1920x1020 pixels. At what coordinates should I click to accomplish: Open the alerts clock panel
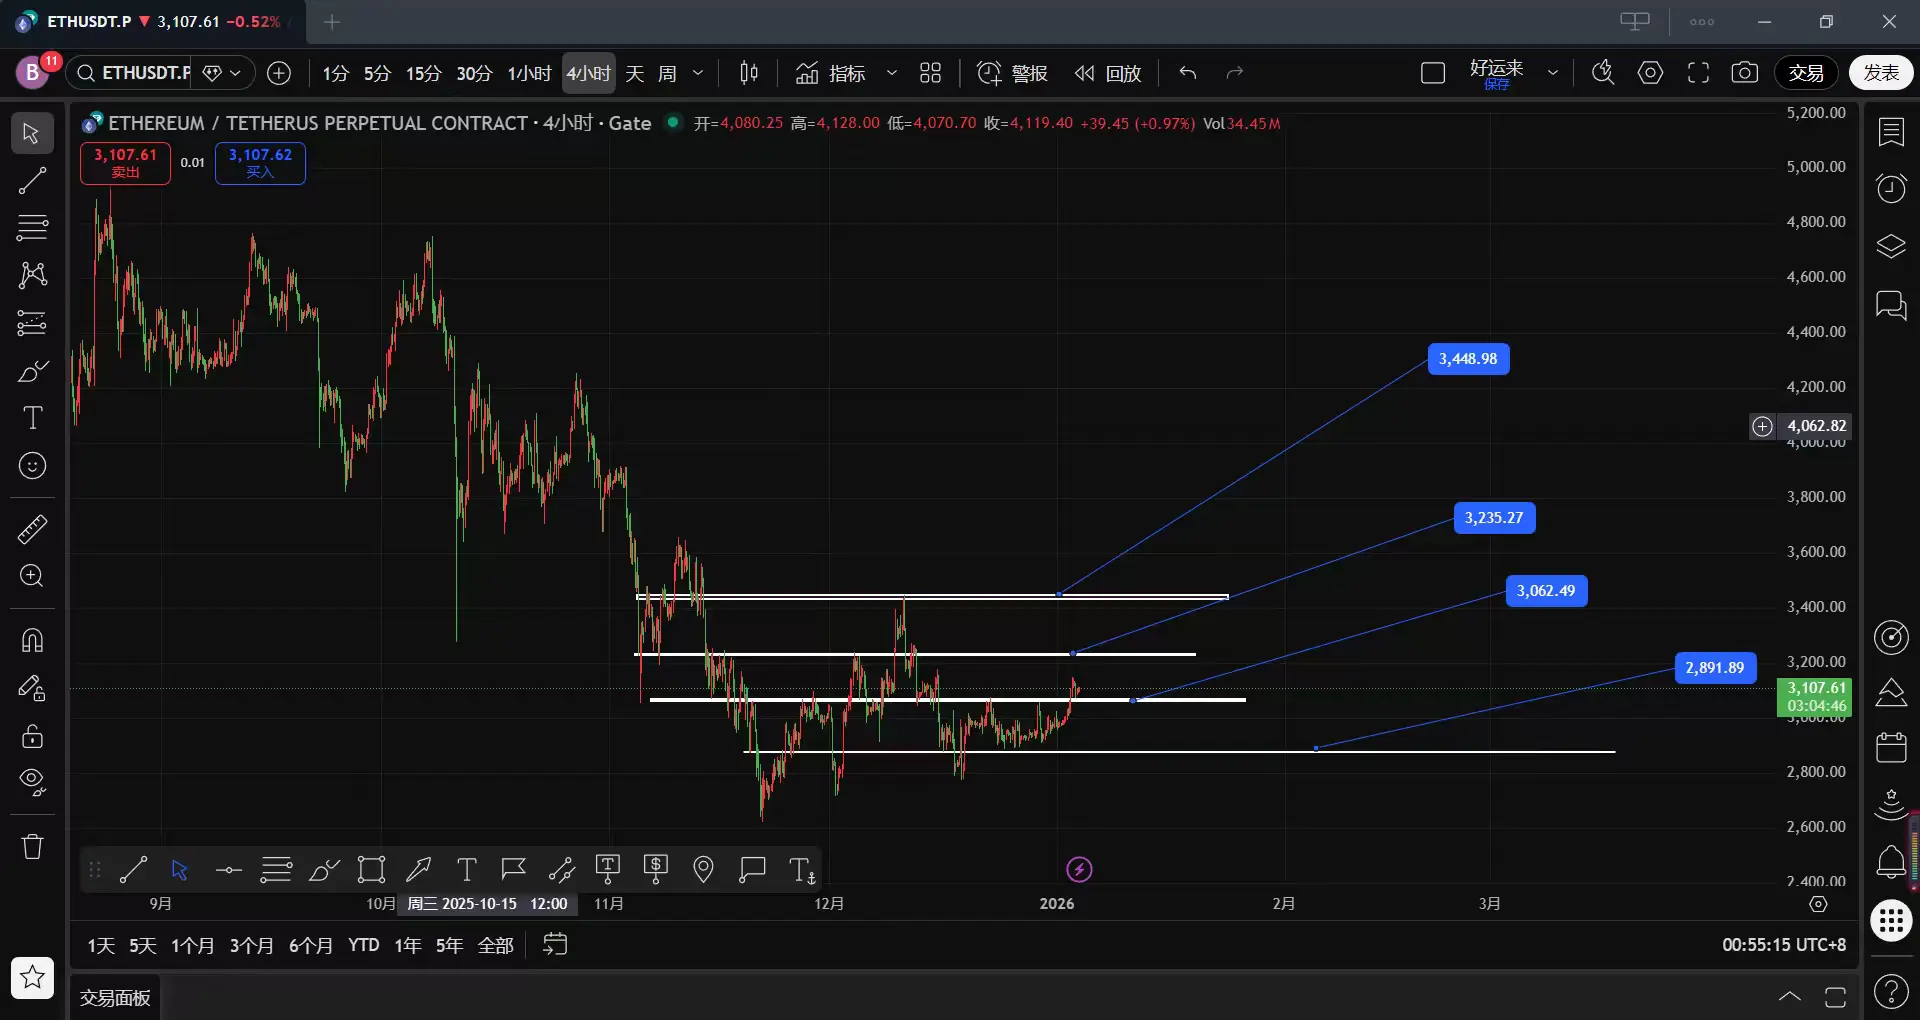[x=1891, y=189]
